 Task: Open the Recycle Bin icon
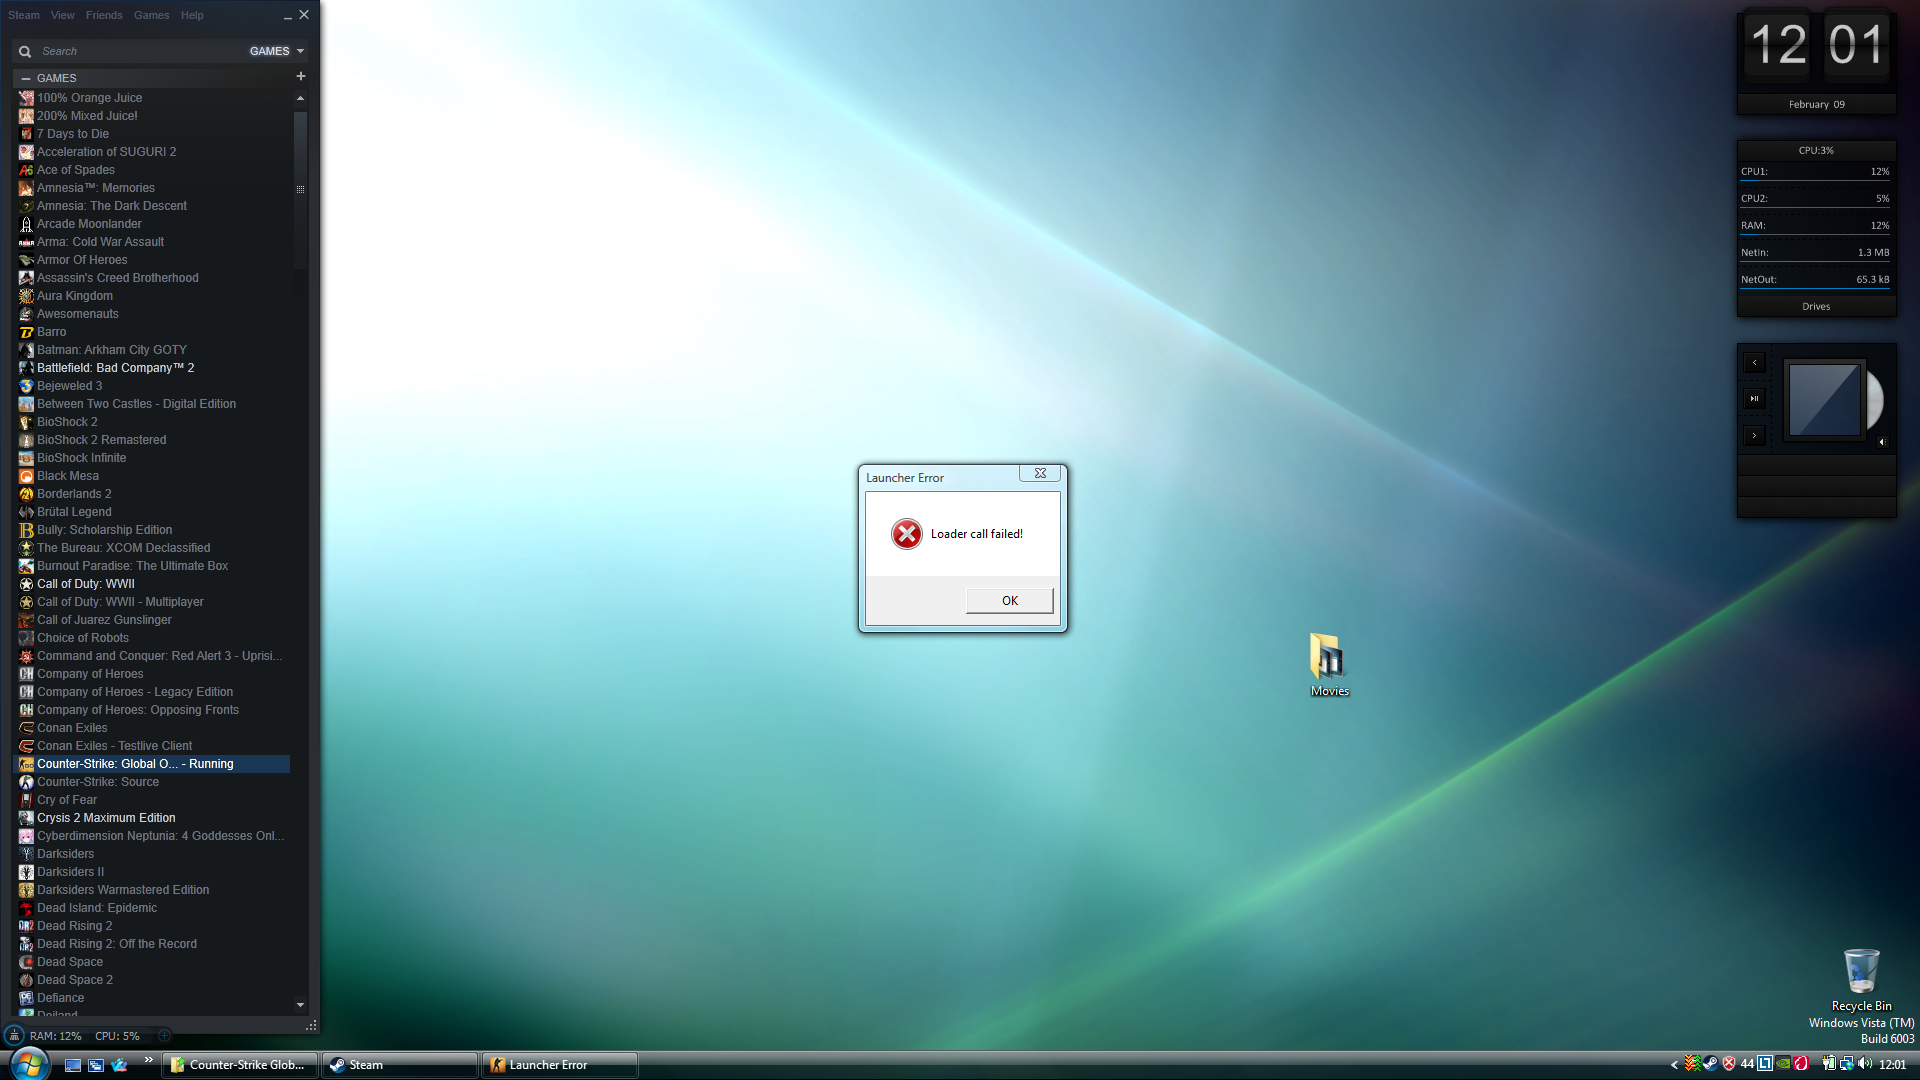(1861, 972)
